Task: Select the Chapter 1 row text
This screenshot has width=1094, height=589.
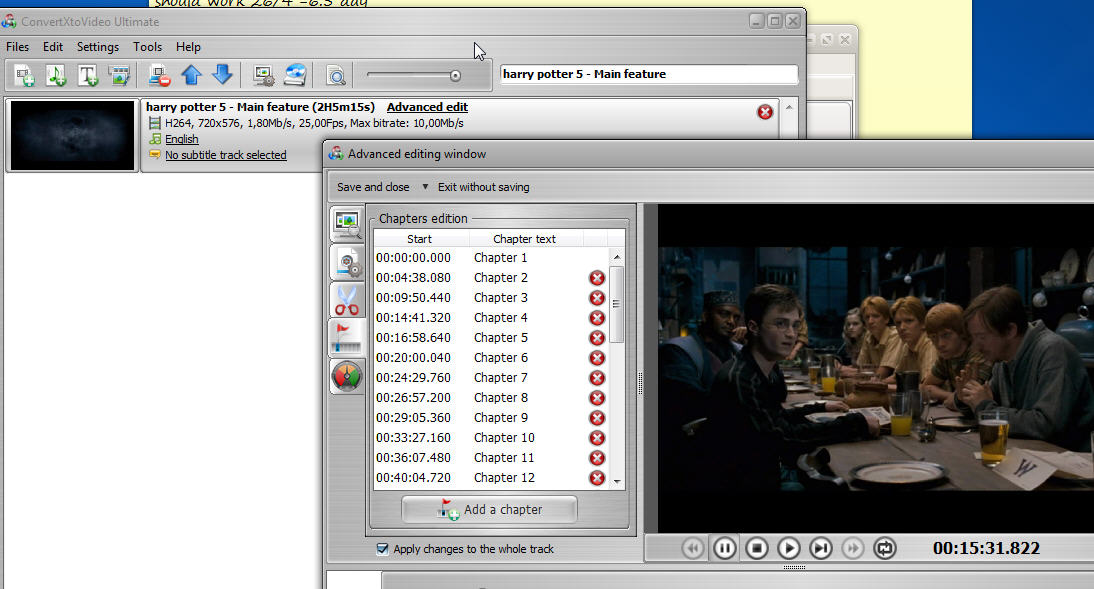Action: 500,258
